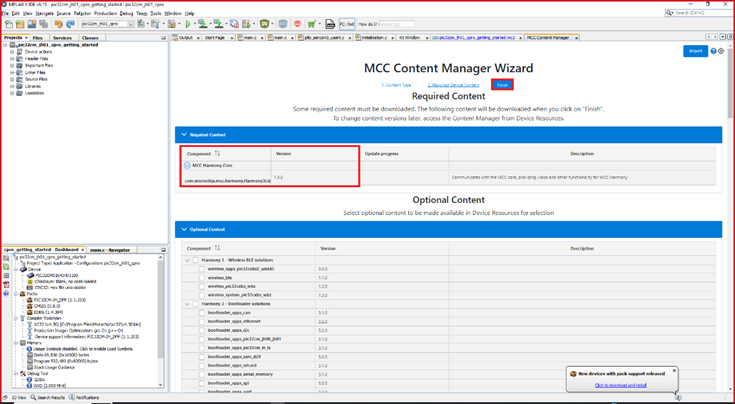This screenshot has height=404, width=735.
Task: Close the new devices notification popup
Action: tap(674, 370)
